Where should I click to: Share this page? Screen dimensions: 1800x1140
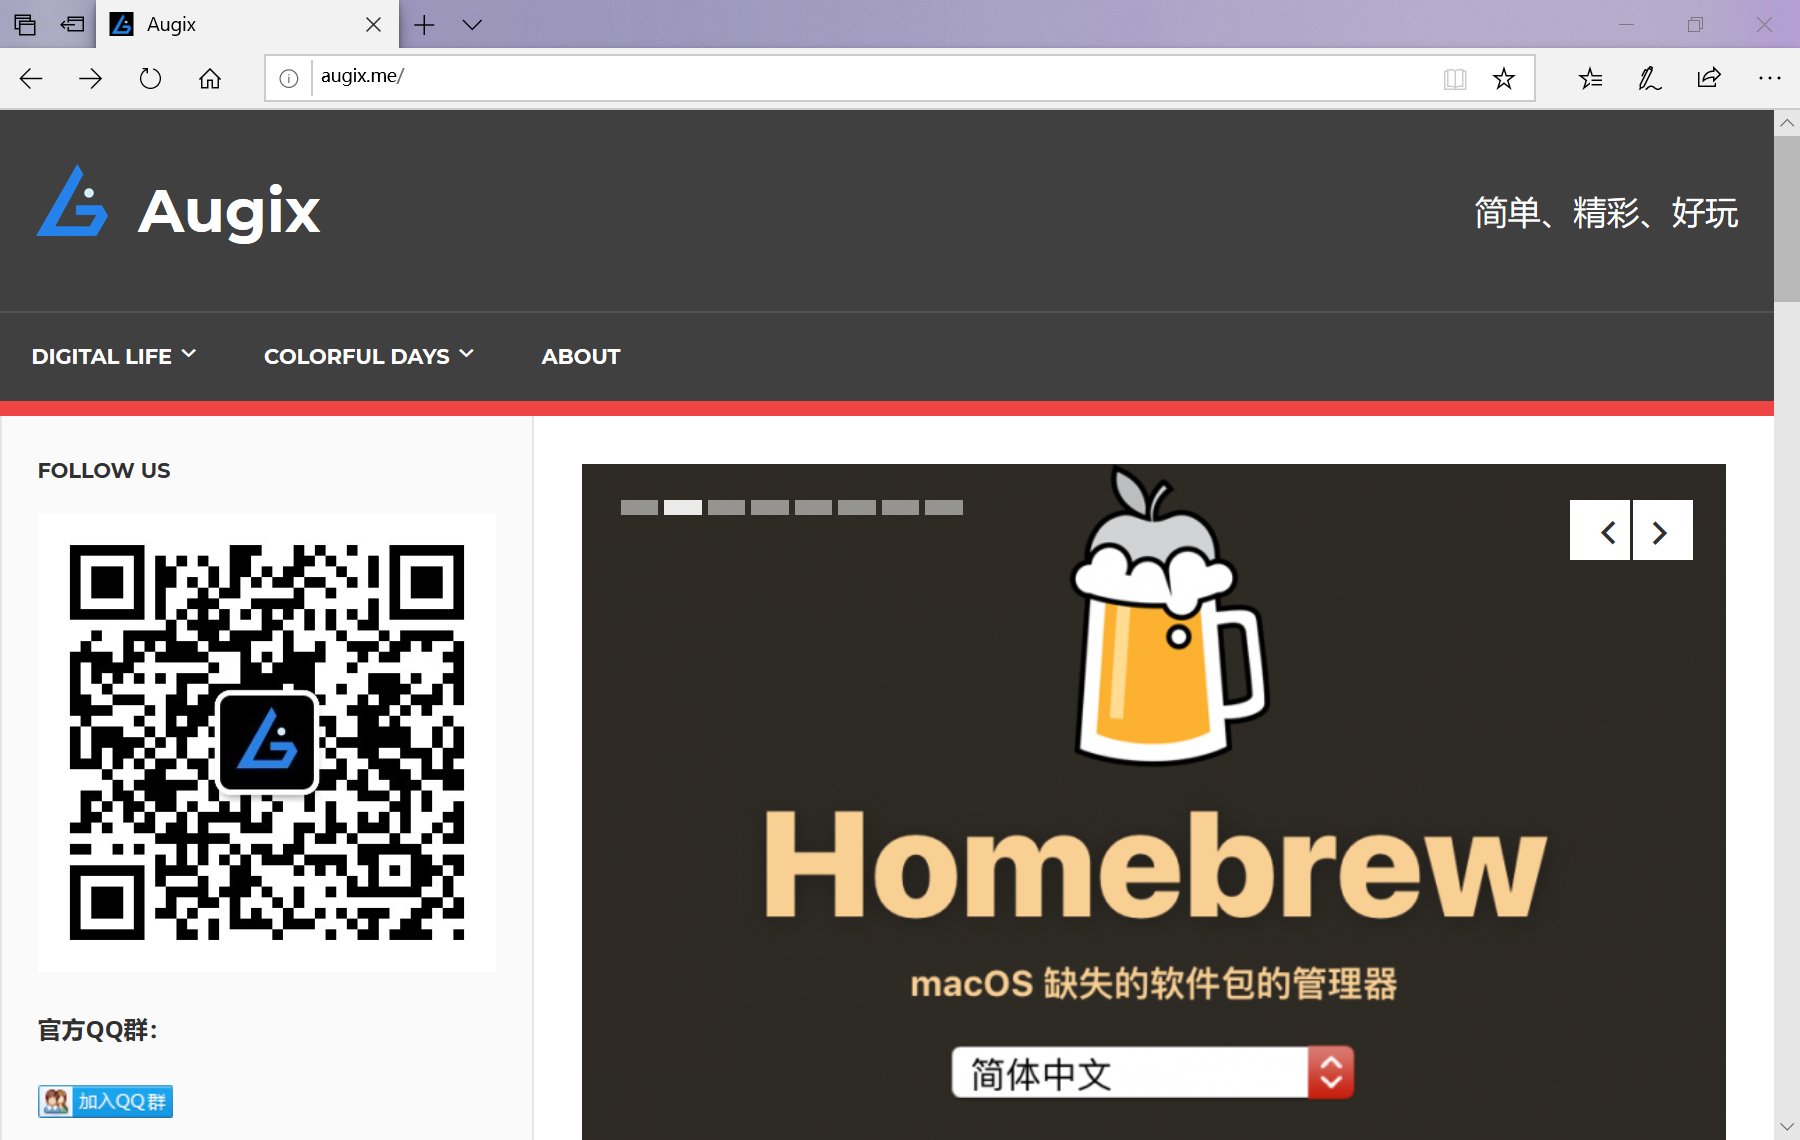[x=1709, y=78]
